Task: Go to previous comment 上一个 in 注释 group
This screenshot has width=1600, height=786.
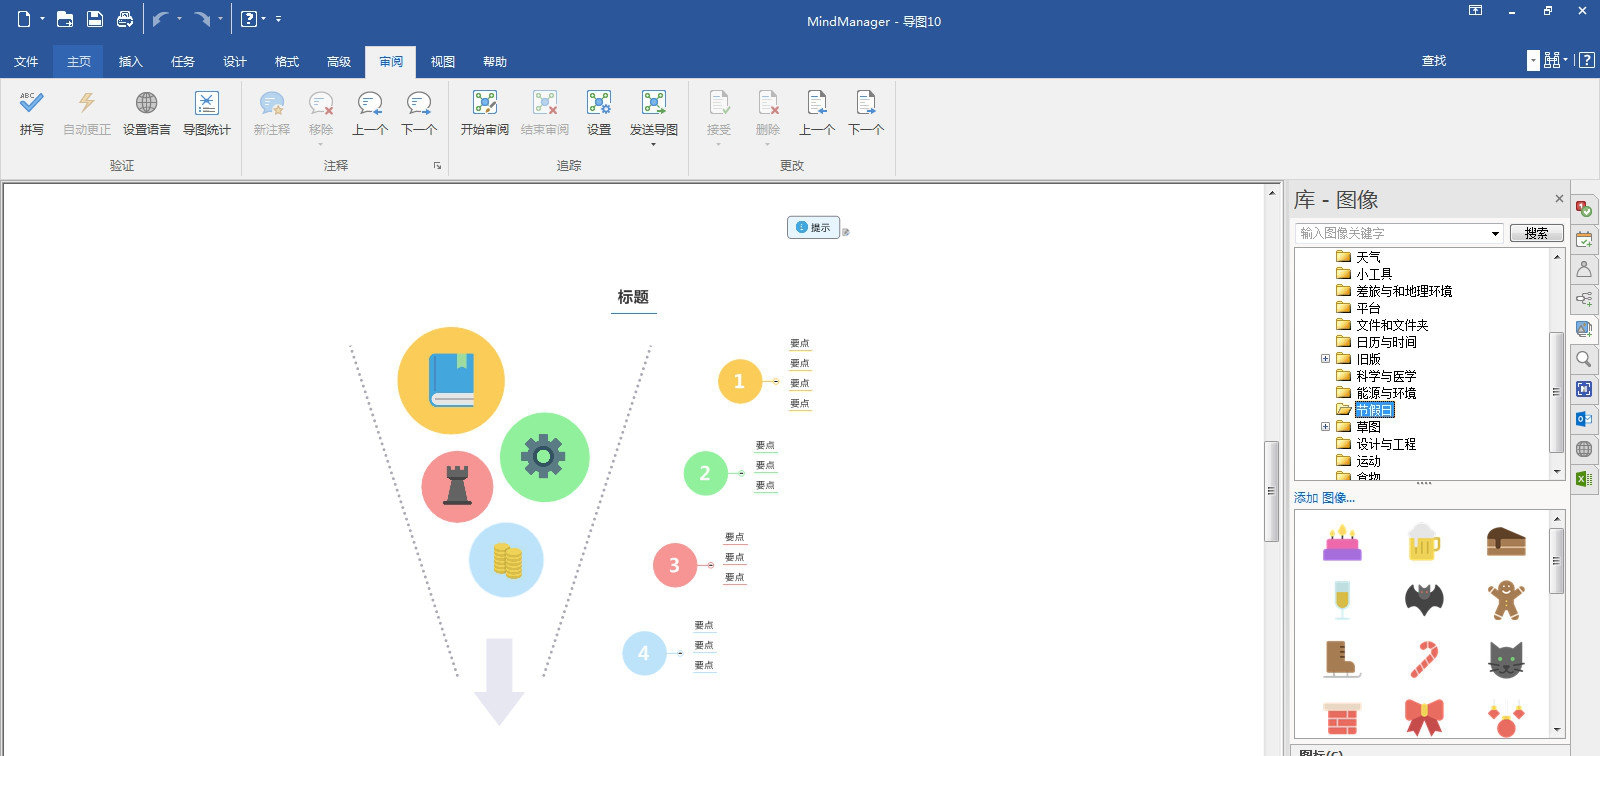Action: 370,113
